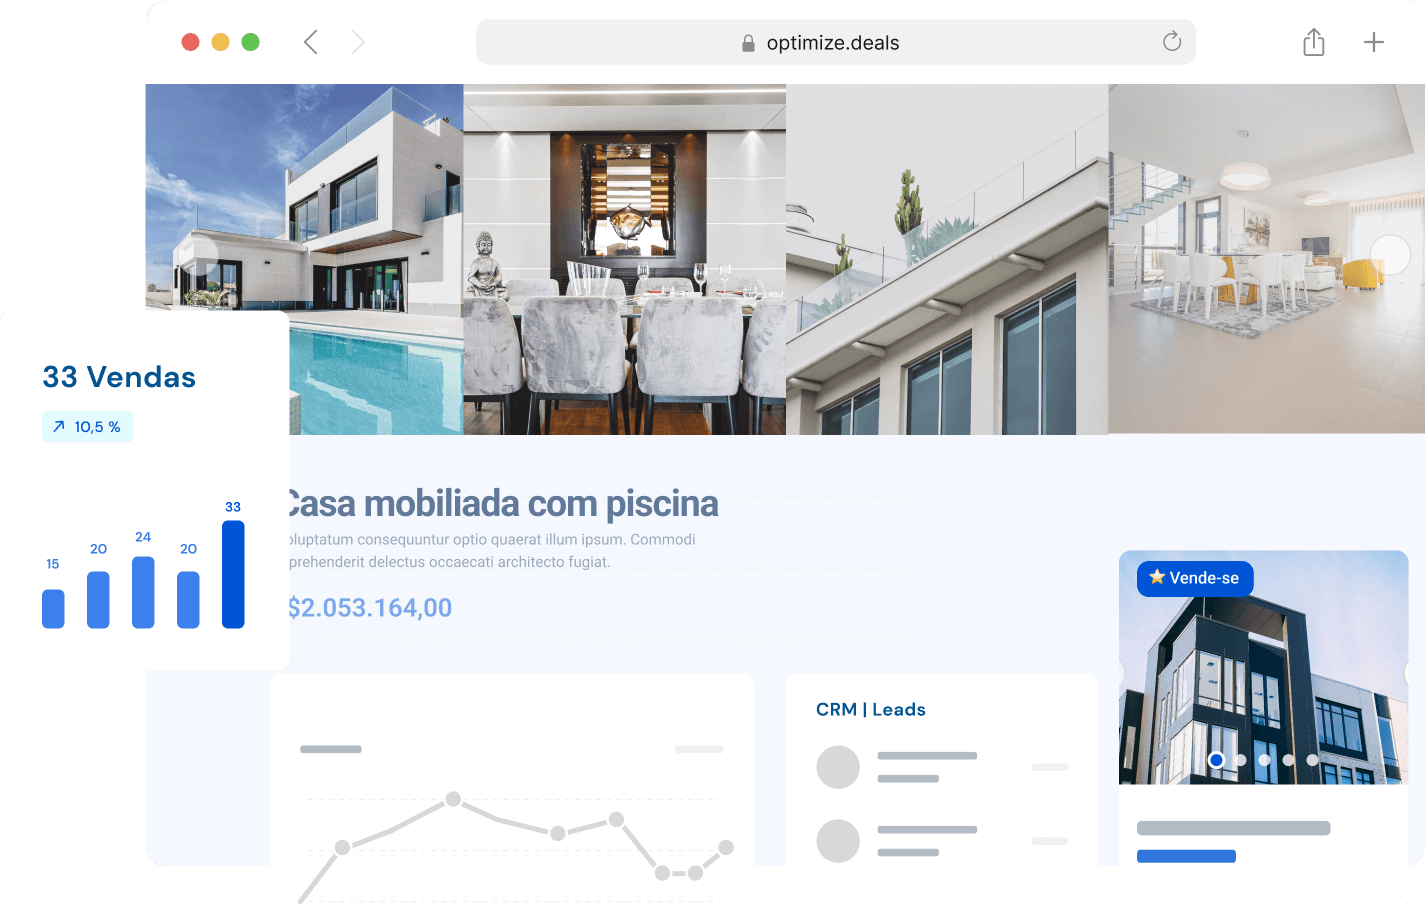The image size is (1426, 911).
Task: Click the 'CRM | Leads' heading
Action: [x=871, y=710]
